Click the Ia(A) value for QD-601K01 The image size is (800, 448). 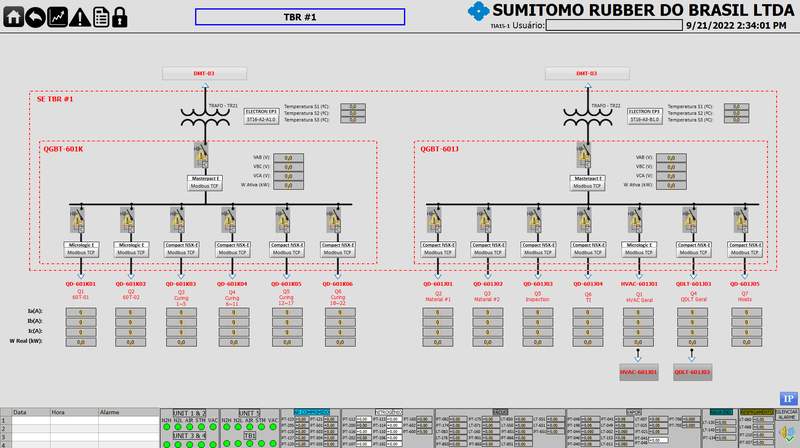coord(81,312)
